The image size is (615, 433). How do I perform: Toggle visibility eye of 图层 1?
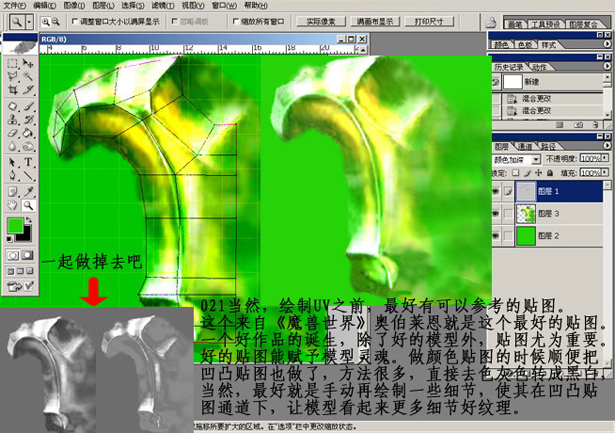point(496,191)
